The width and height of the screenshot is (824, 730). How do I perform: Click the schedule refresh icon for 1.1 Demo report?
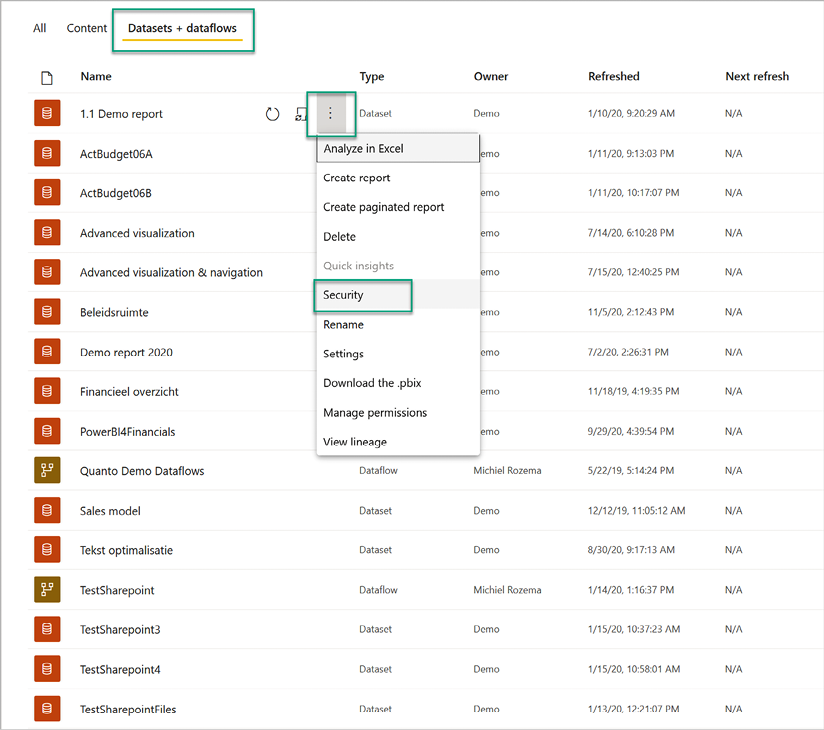[301, 114]
